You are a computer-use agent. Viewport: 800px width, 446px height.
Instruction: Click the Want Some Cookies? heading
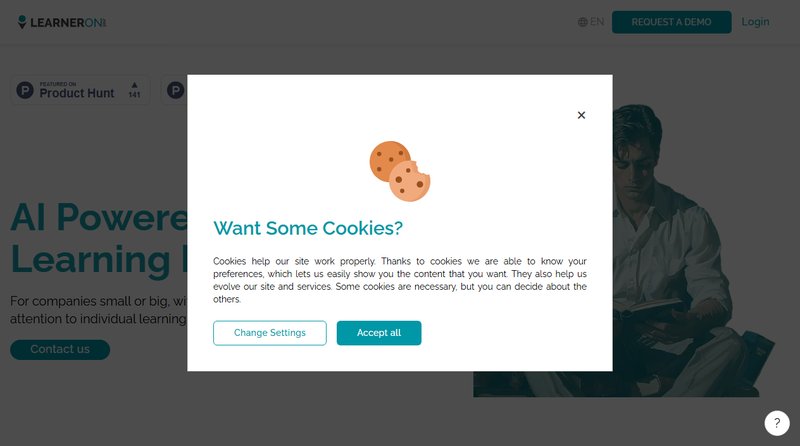pos(308,228)
